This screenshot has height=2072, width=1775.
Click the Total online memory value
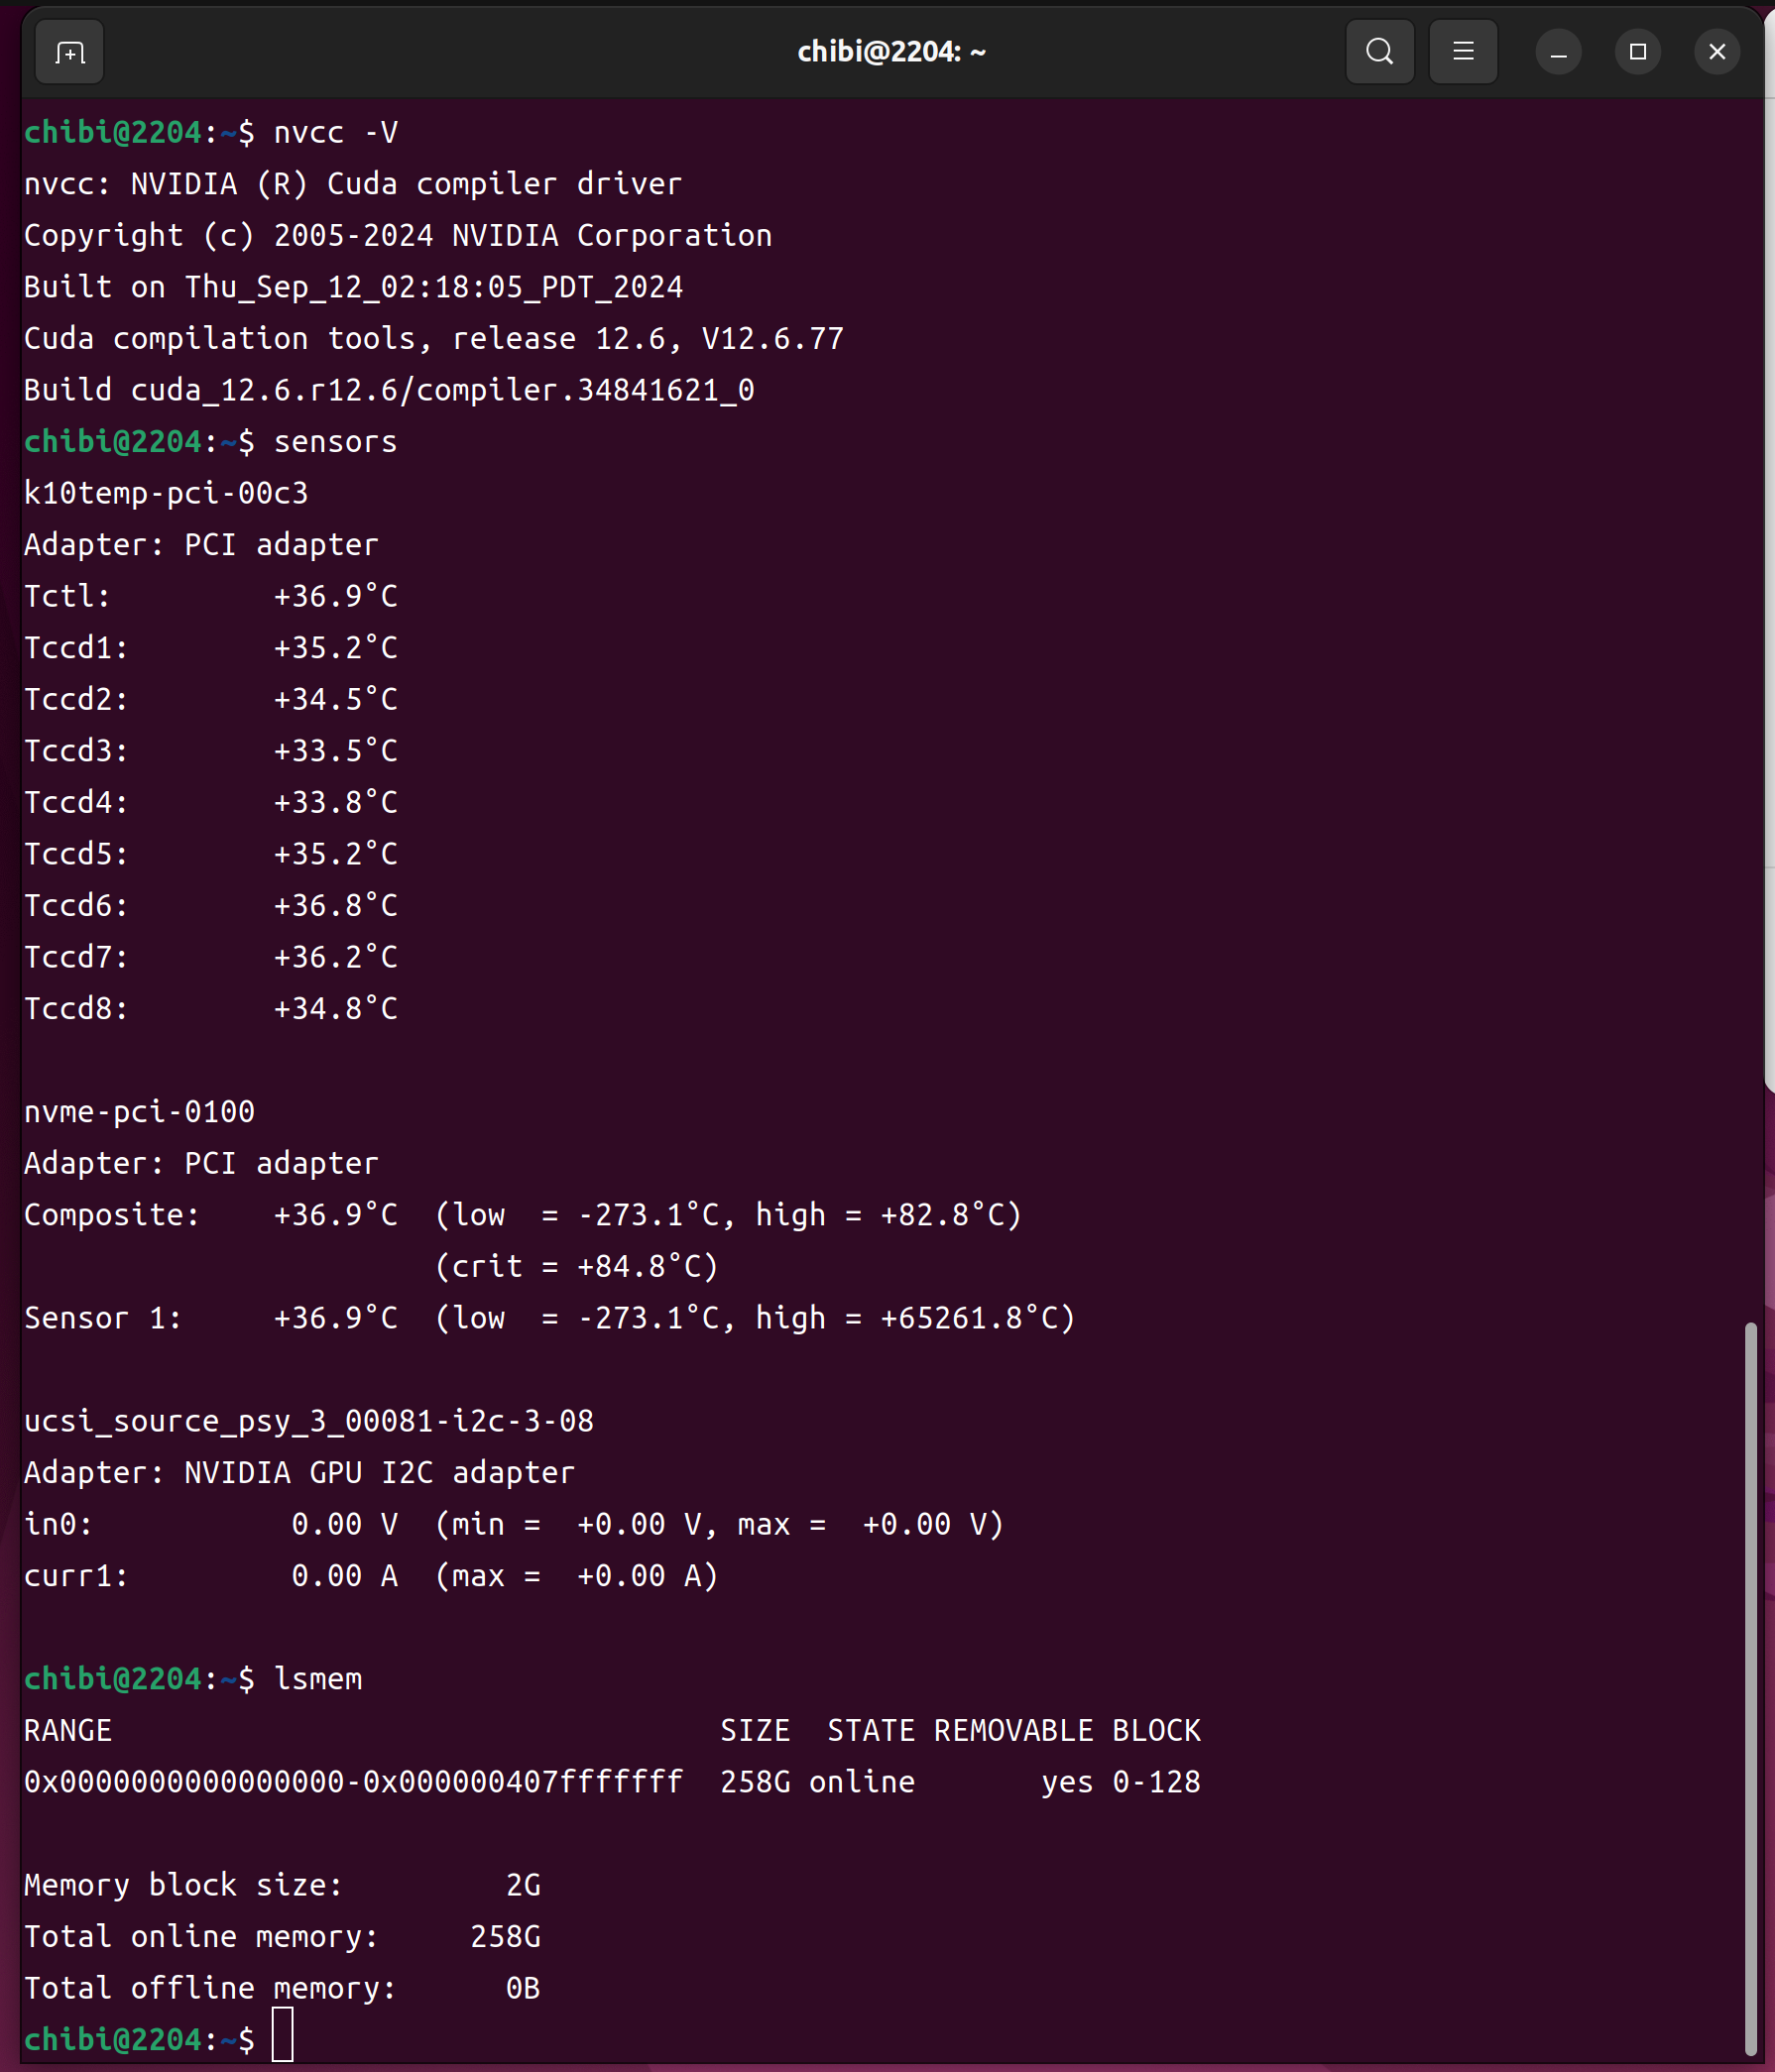coord(505,1937)
